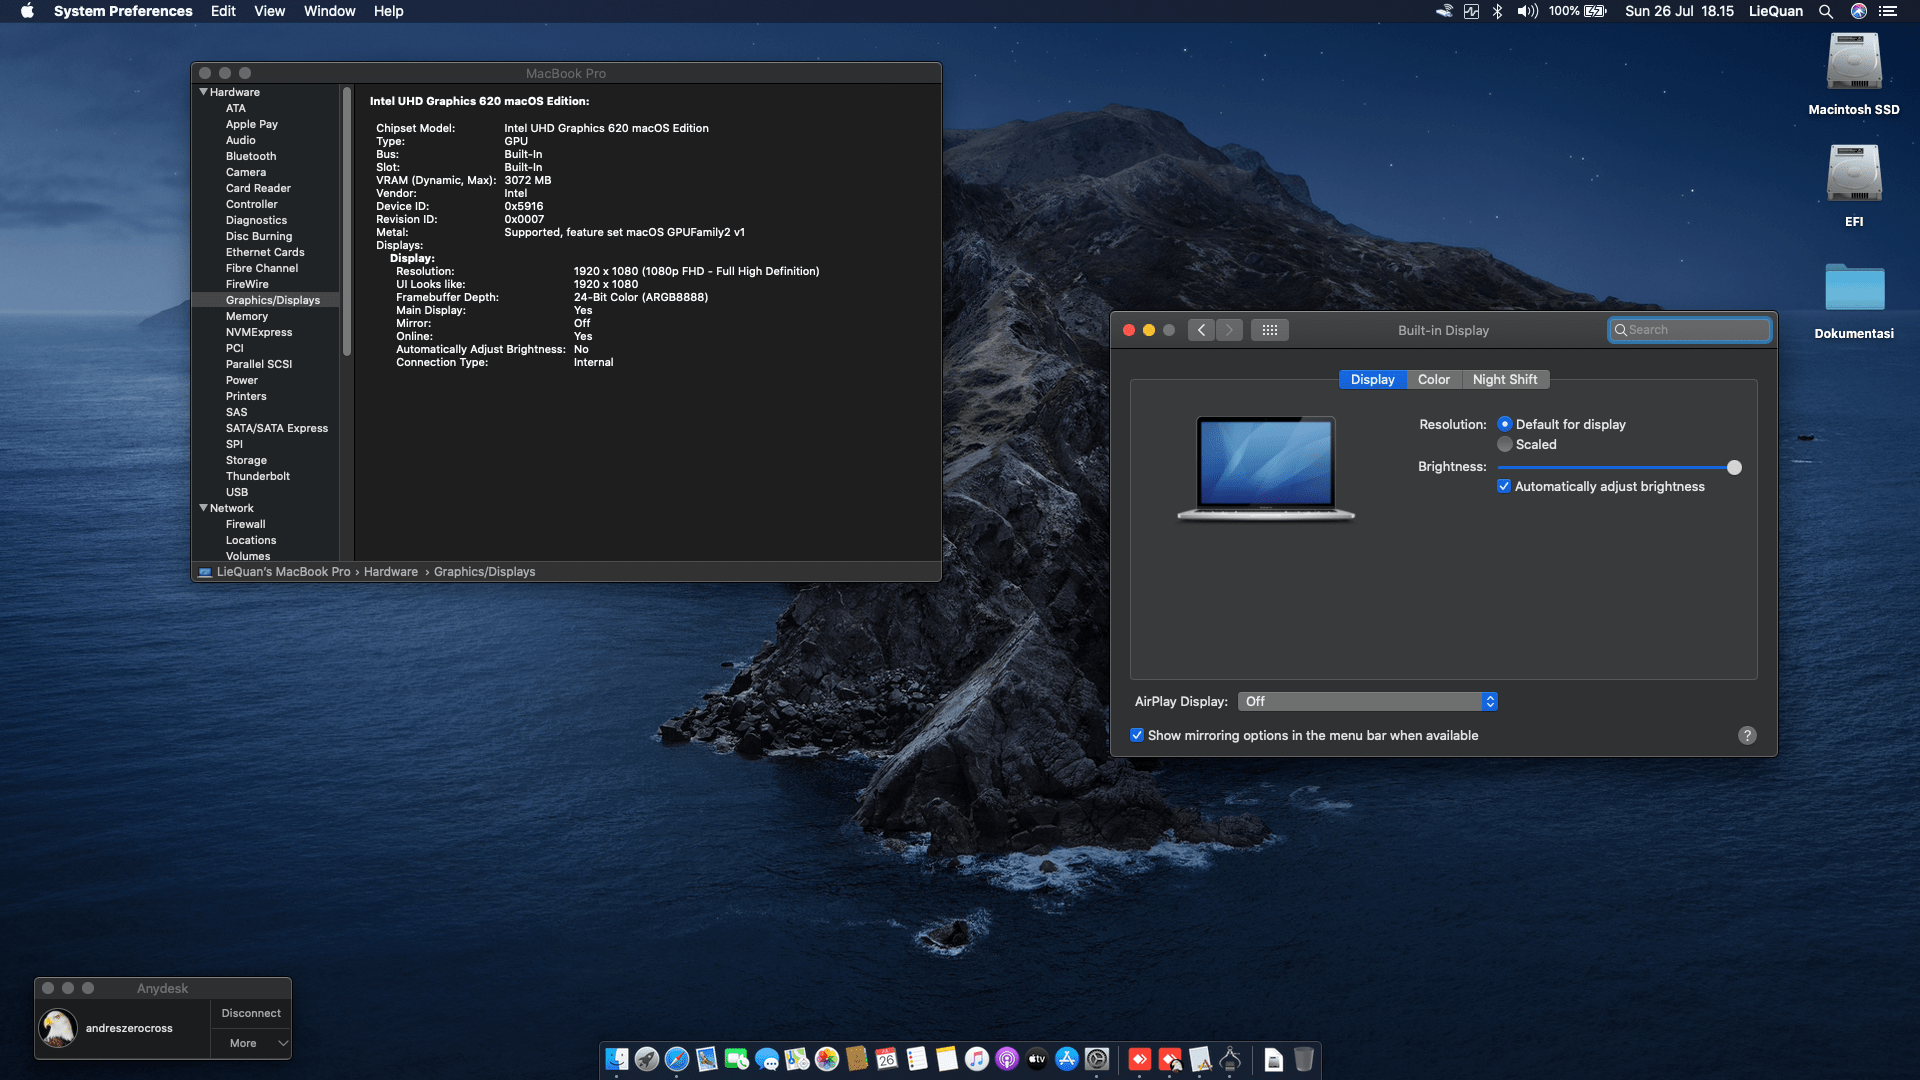The width and height of the screenshot is (1920, 1080).
Task: Open the AirPlay Display dropdown
Action: pos(1367,701)
